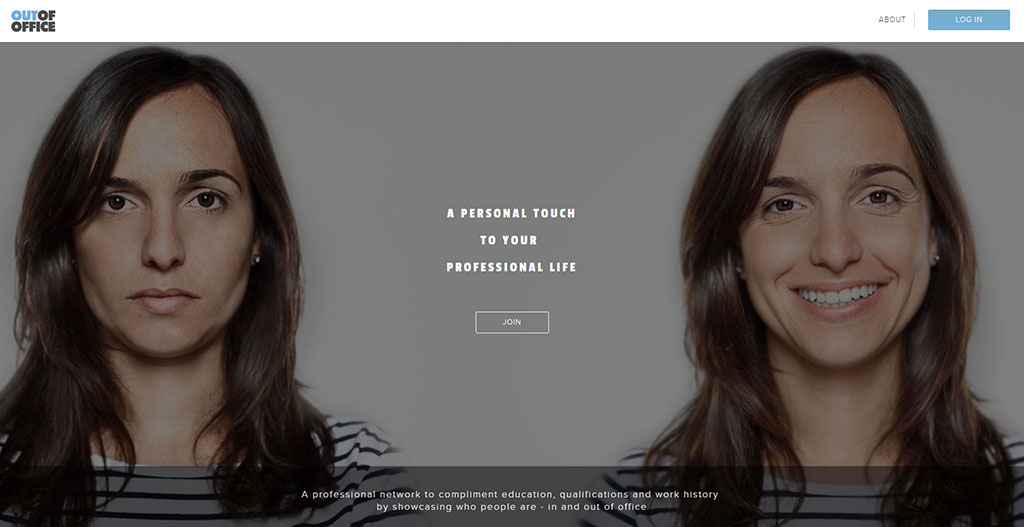Select the 'A PERSONAL TOUCH' headline line
The image size is (1024, 527).
511,214
